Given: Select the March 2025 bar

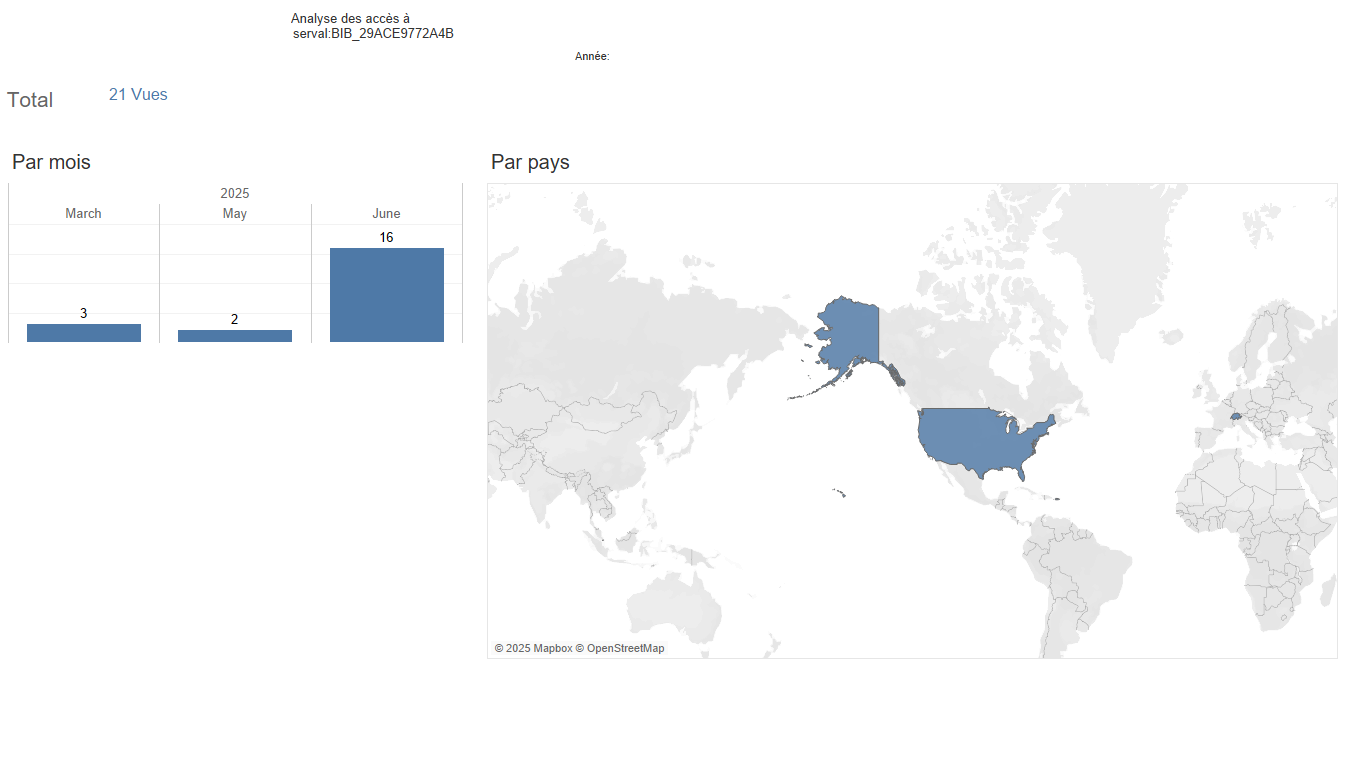Looking at the screenshot, I should [x=84, y=333].
